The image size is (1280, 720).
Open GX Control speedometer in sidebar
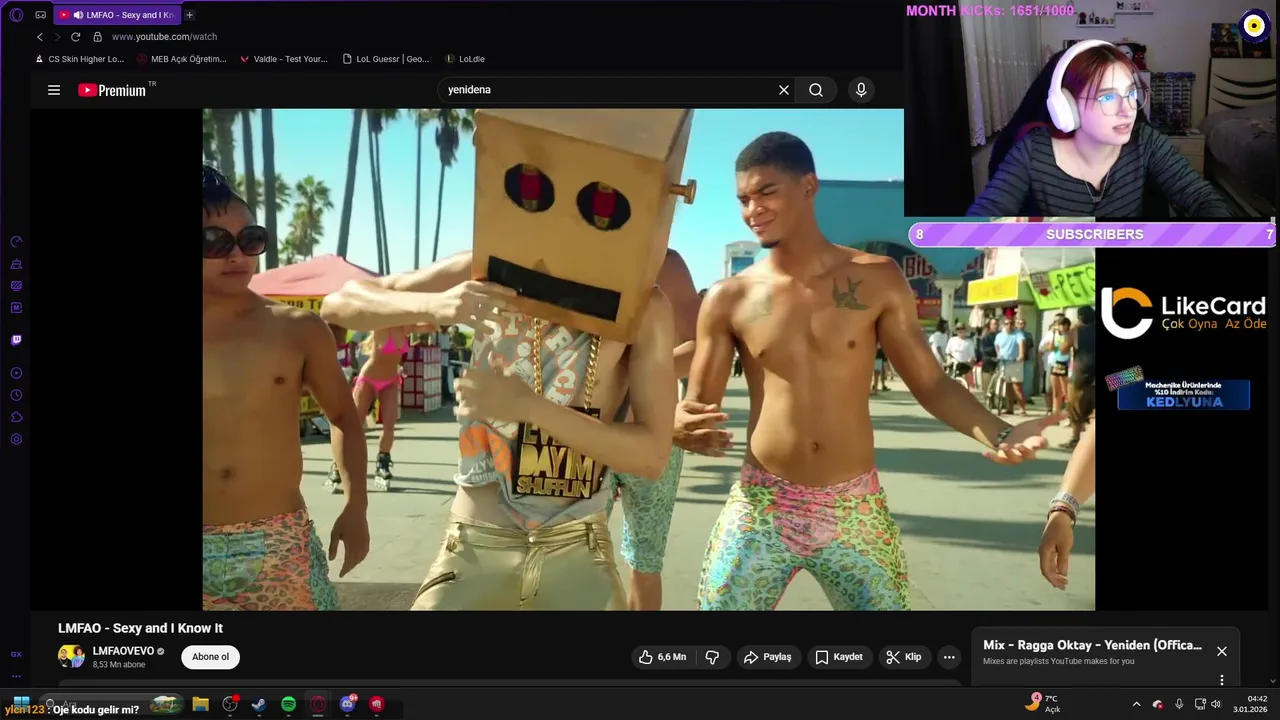pyautogui.click(x=16, y=242)
